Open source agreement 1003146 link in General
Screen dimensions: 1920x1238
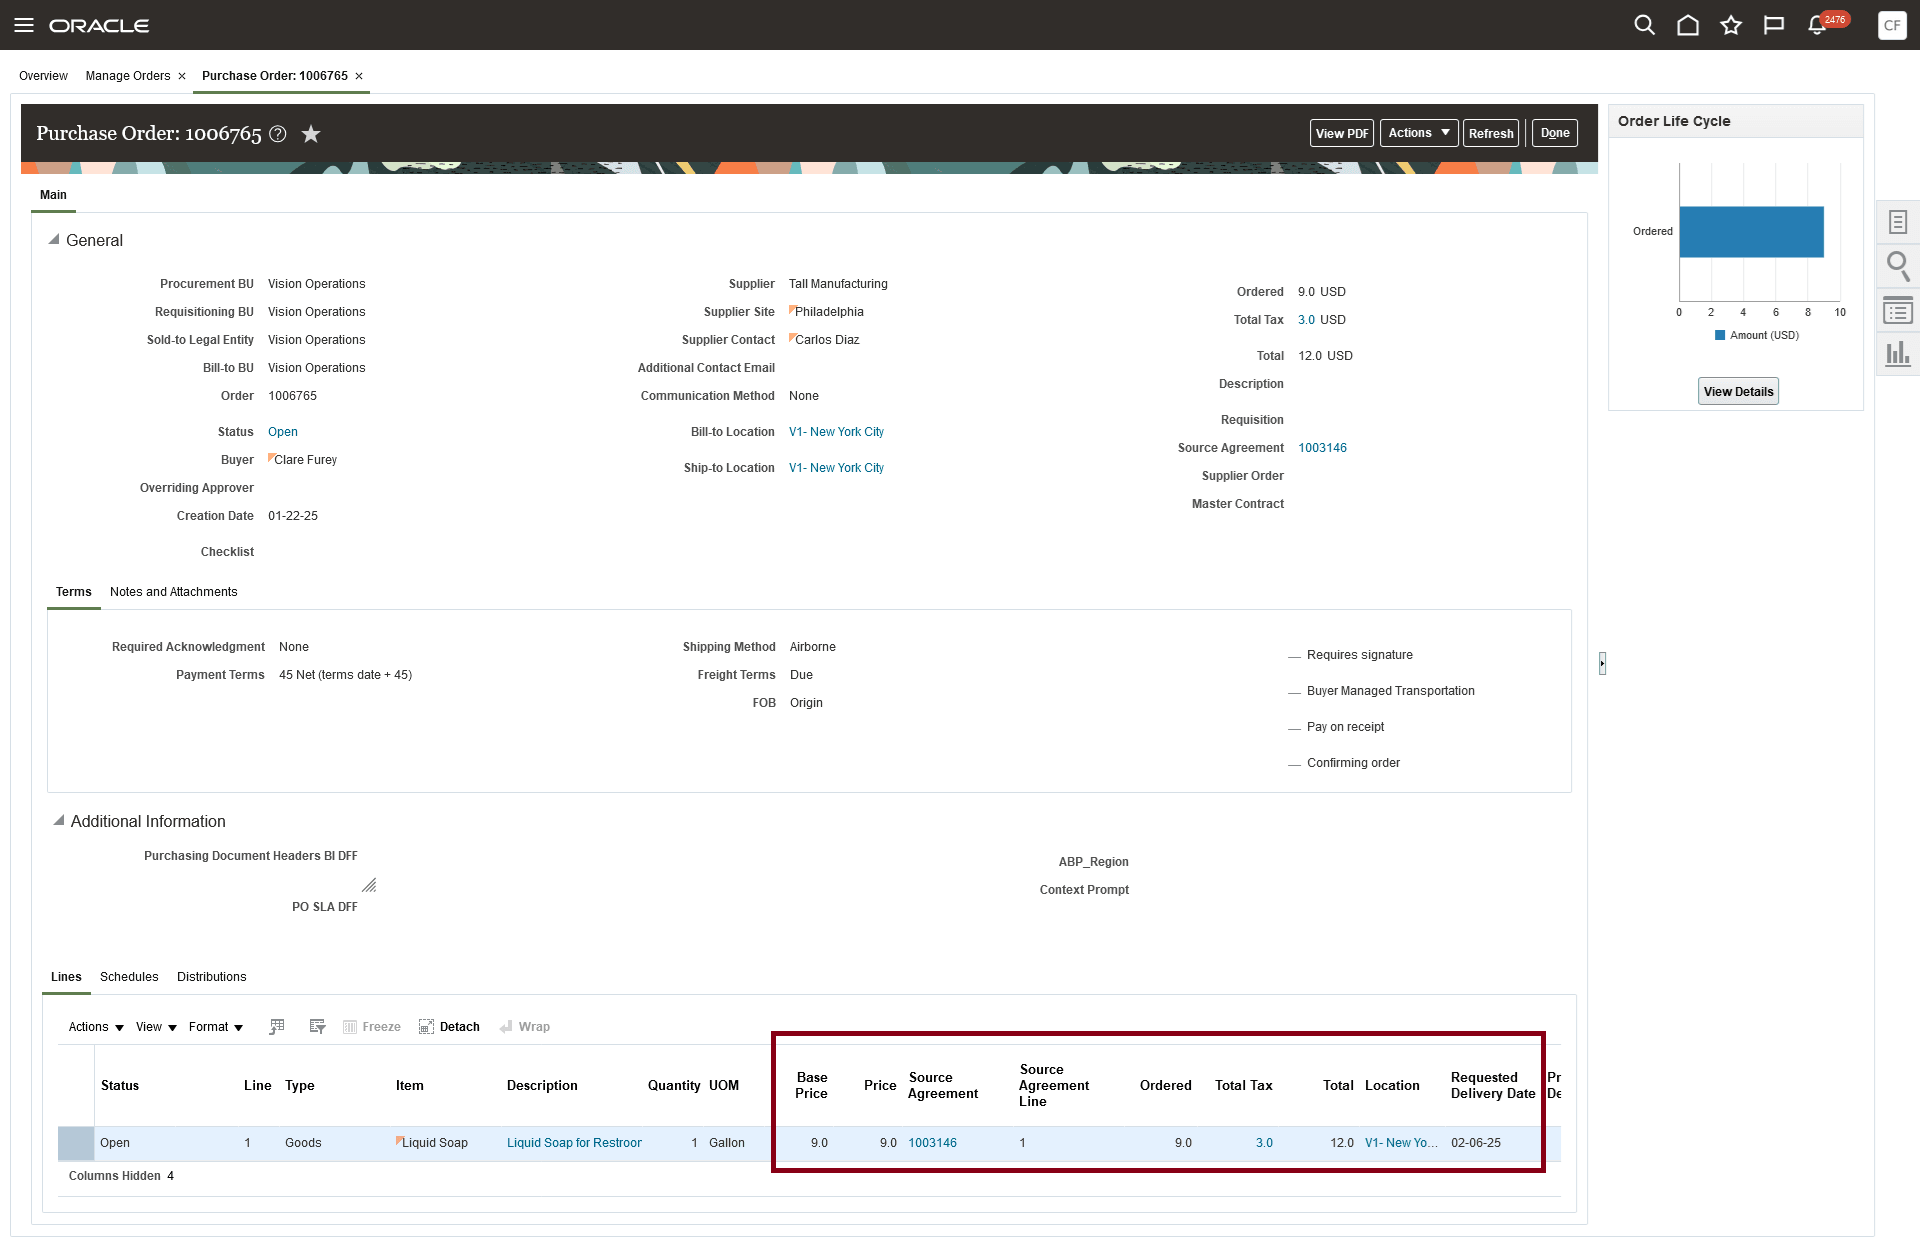tap(1322, 448)
